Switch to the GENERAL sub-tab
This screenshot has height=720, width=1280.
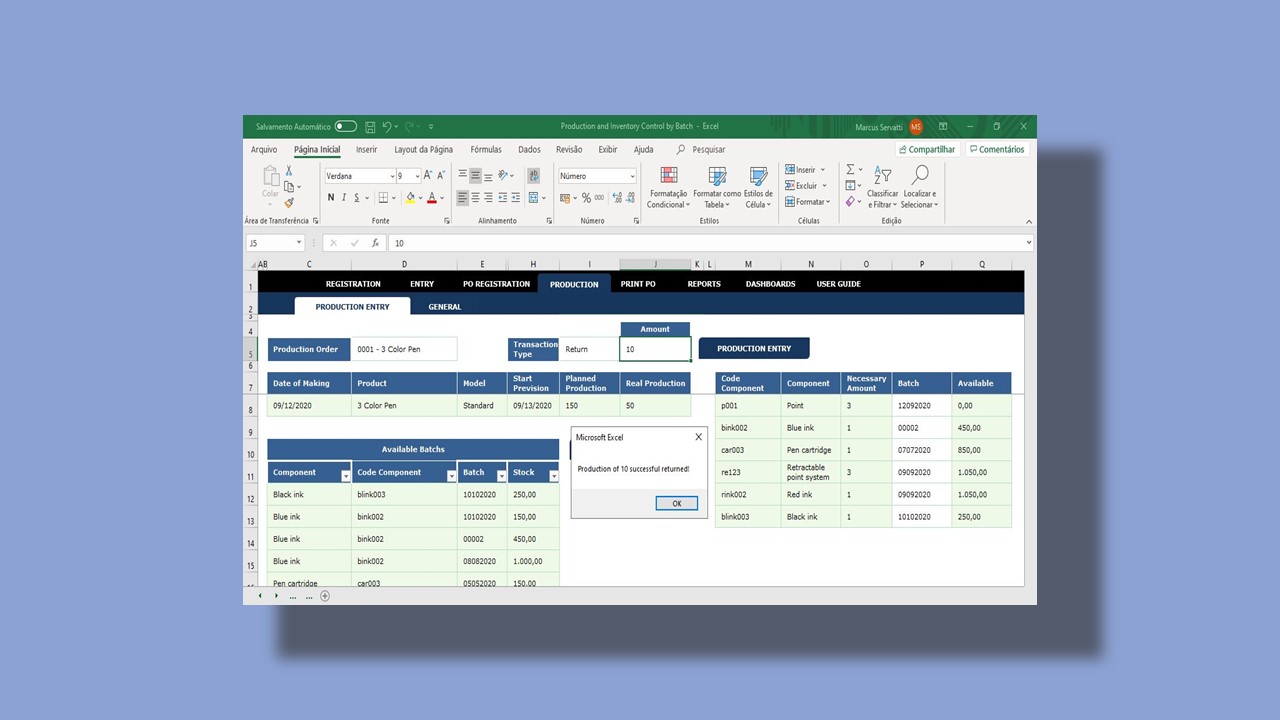[x=445, y=307]
